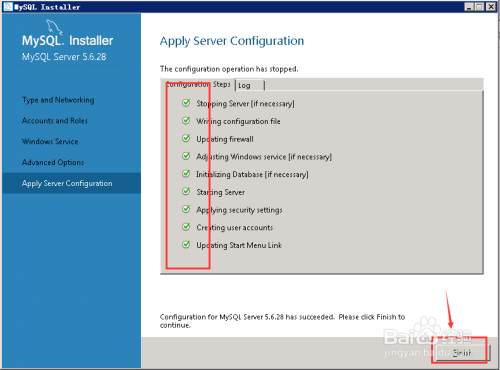Click the Finish button
Viewport: 500px width, 370px height.
[462, 352]
